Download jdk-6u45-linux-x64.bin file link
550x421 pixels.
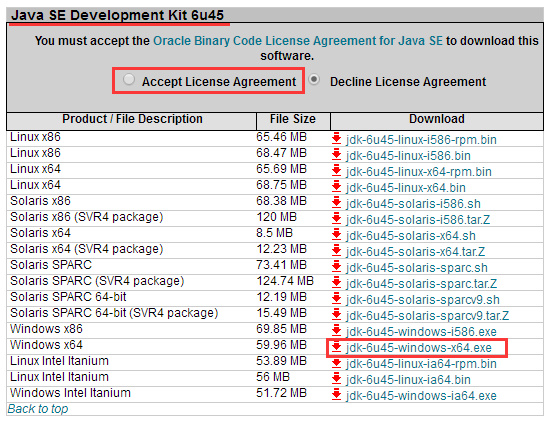pyautogui.click(x=406, y=188)
